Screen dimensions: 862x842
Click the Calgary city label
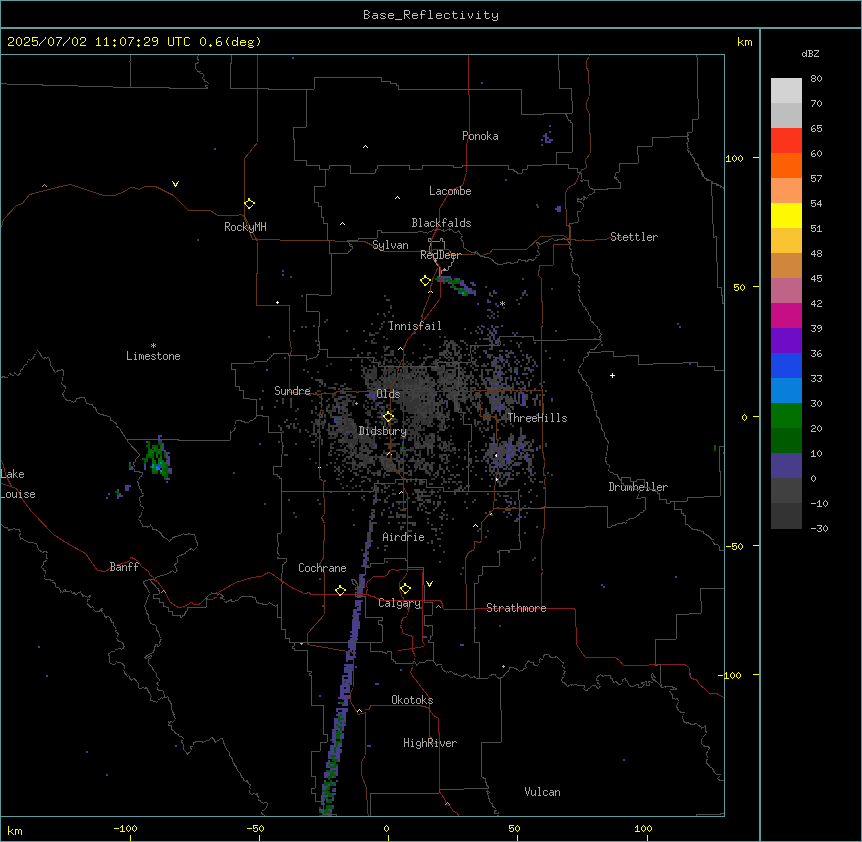(400, 603)
